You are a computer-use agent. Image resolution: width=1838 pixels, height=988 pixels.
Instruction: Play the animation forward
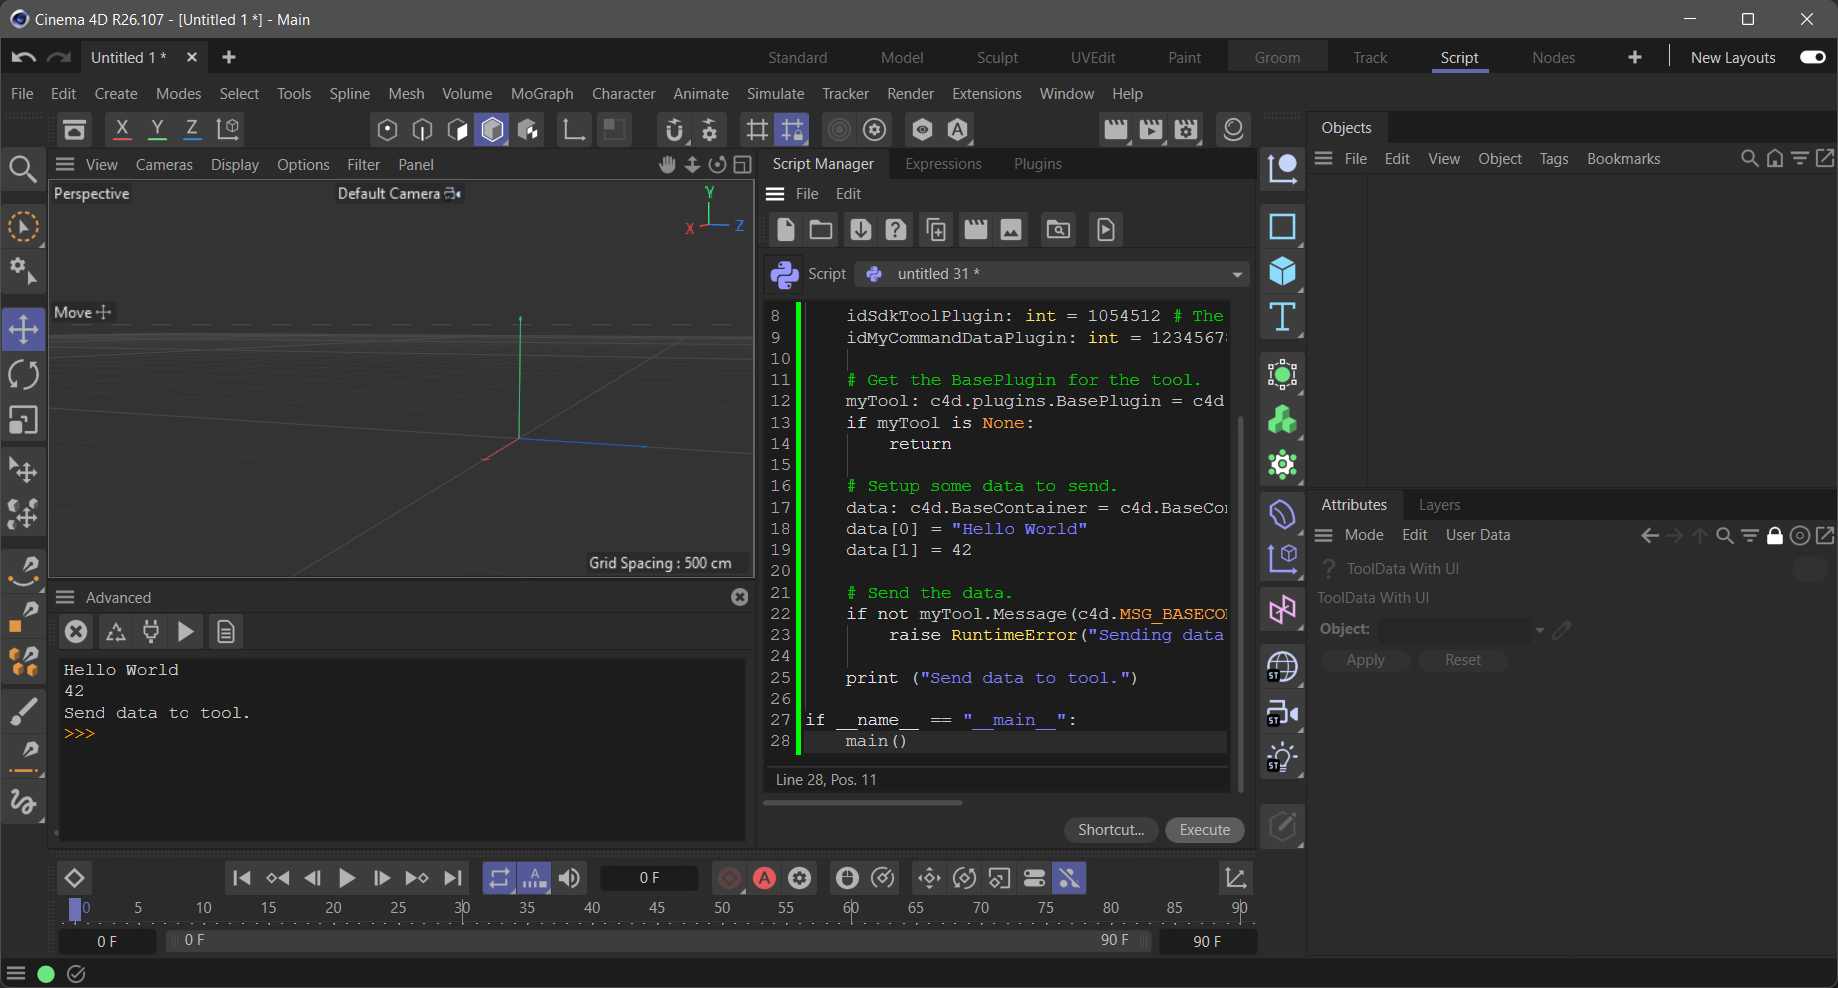(x=347, y=878)
